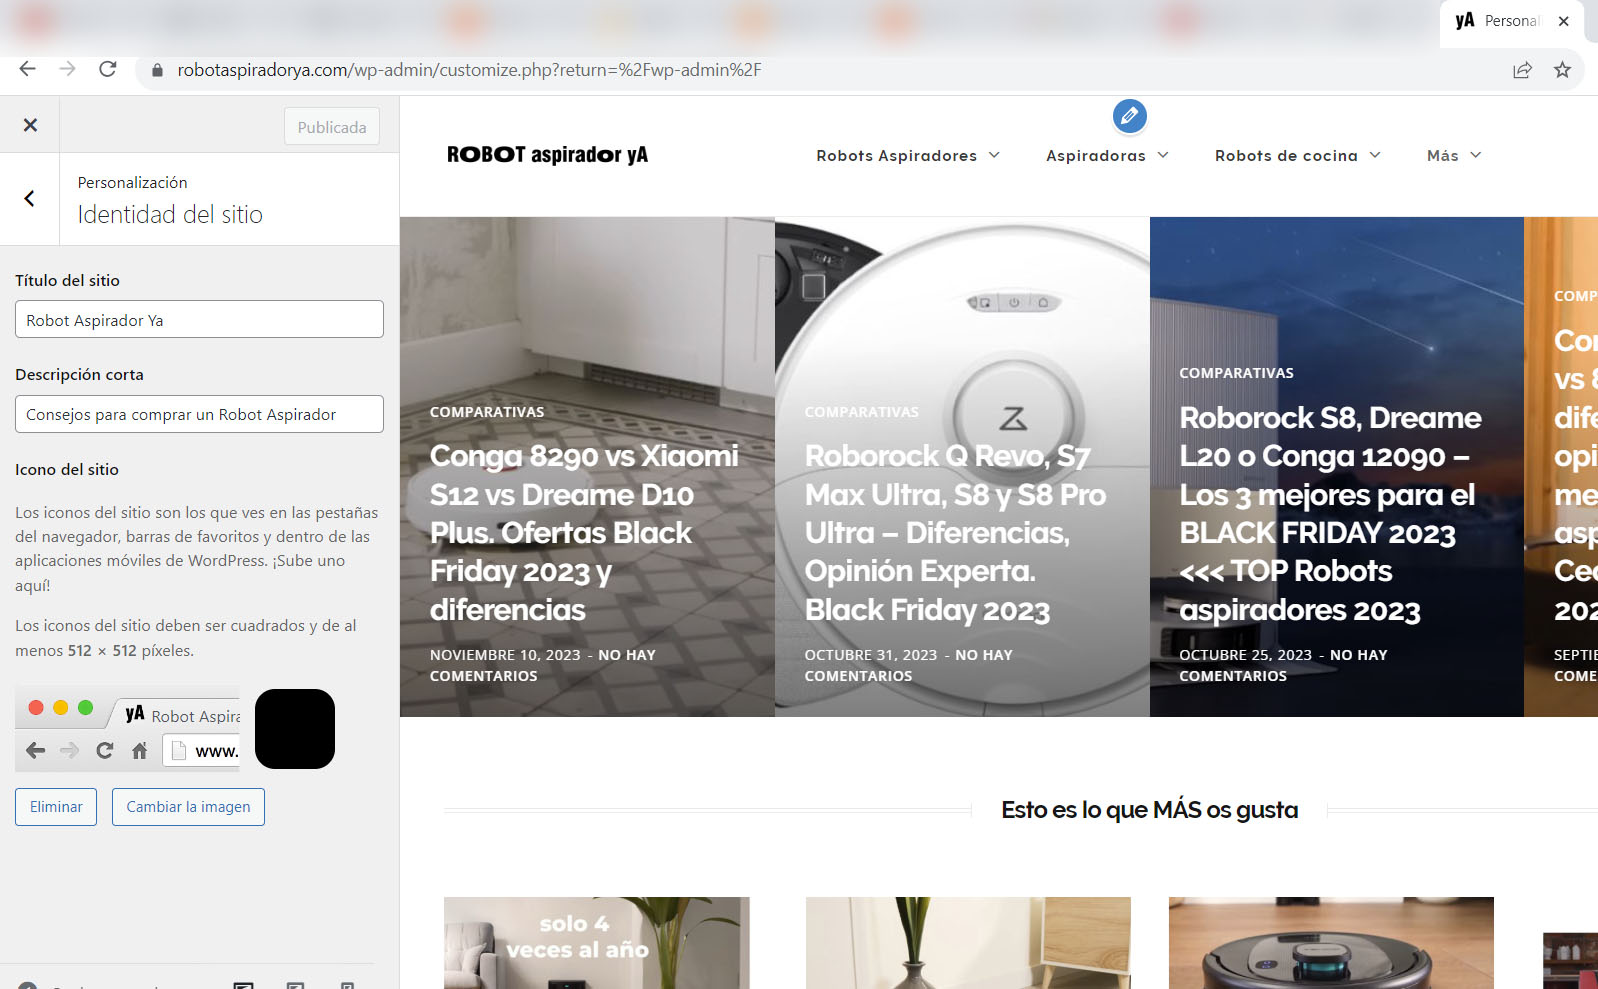
Task: Click the blue pencil edit shortcut icon
Action: point(1129,116)
